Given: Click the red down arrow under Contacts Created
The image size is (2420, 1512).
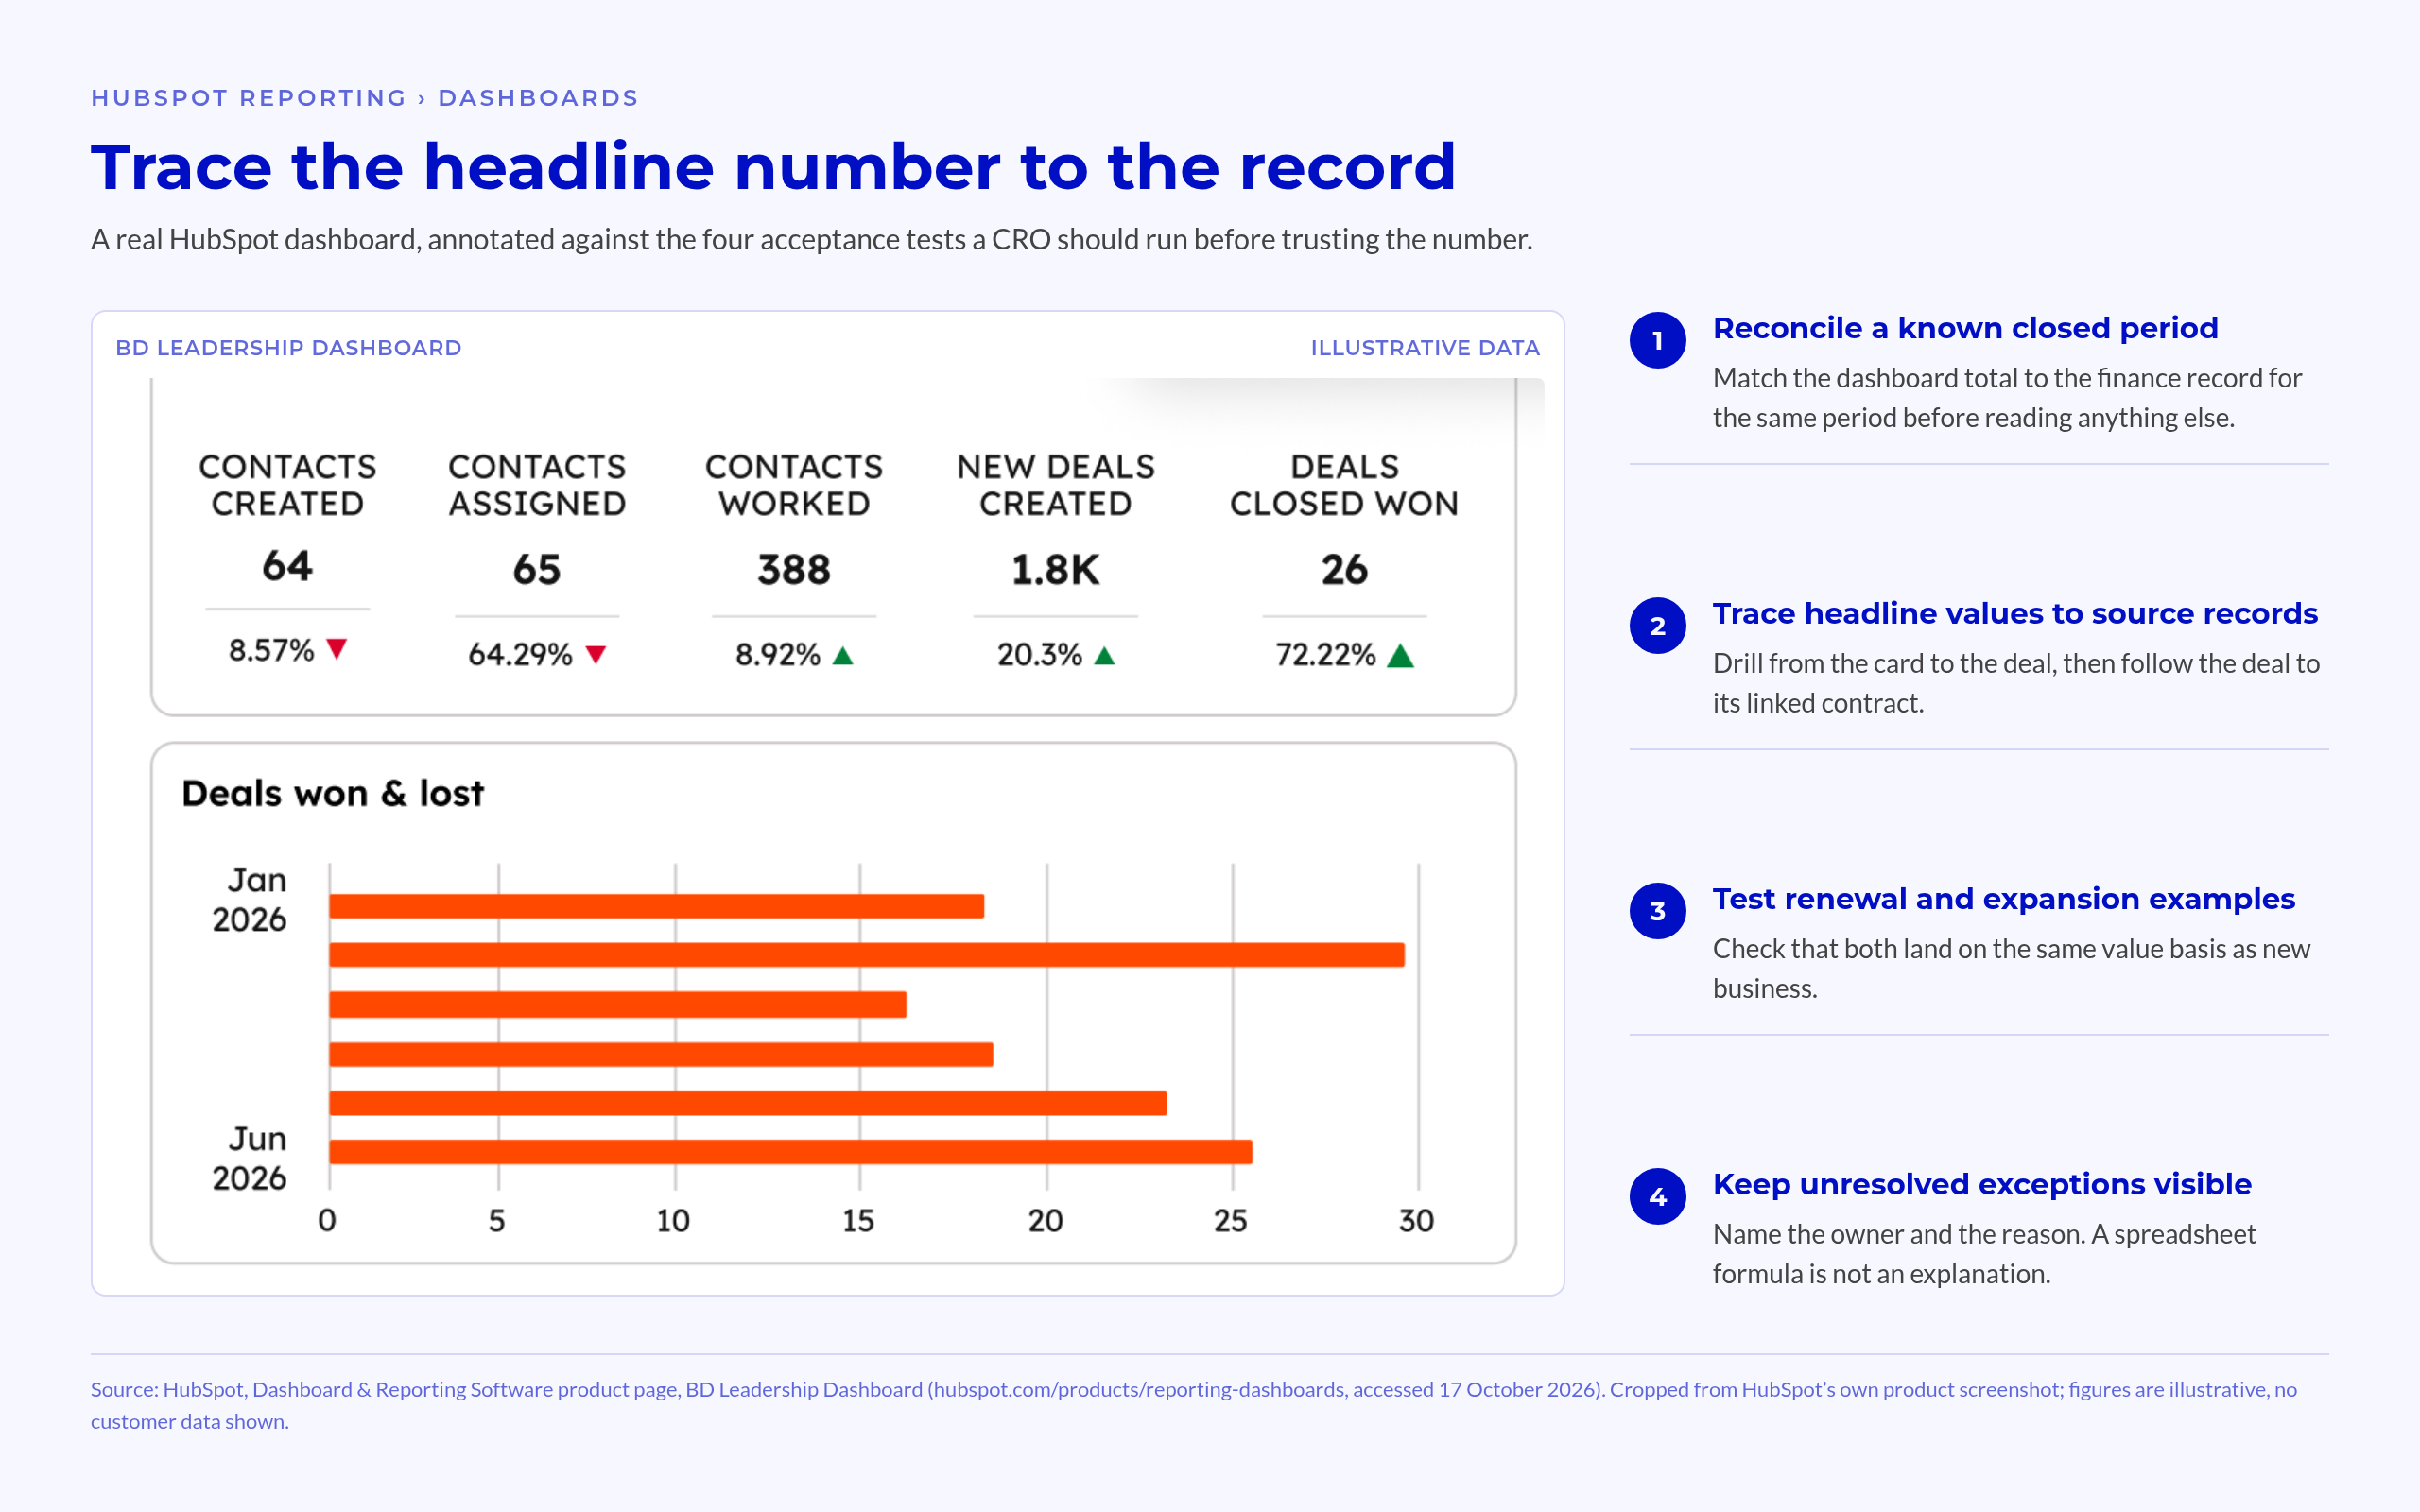Looking at the screenshot, I should coord(337,649).
